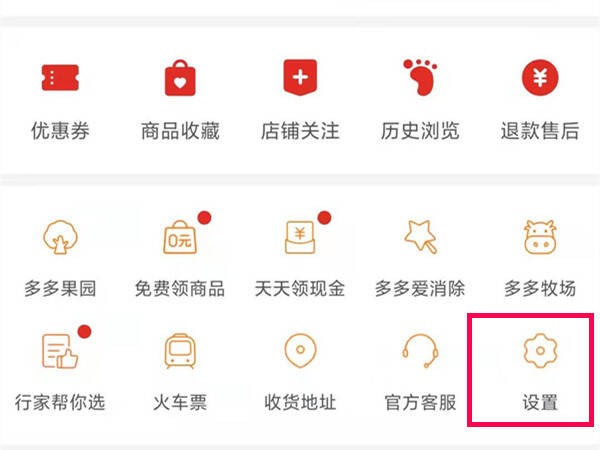Tap the 商品收藏 shopping bag icon
600x450 pixels.
pos(180,78)
